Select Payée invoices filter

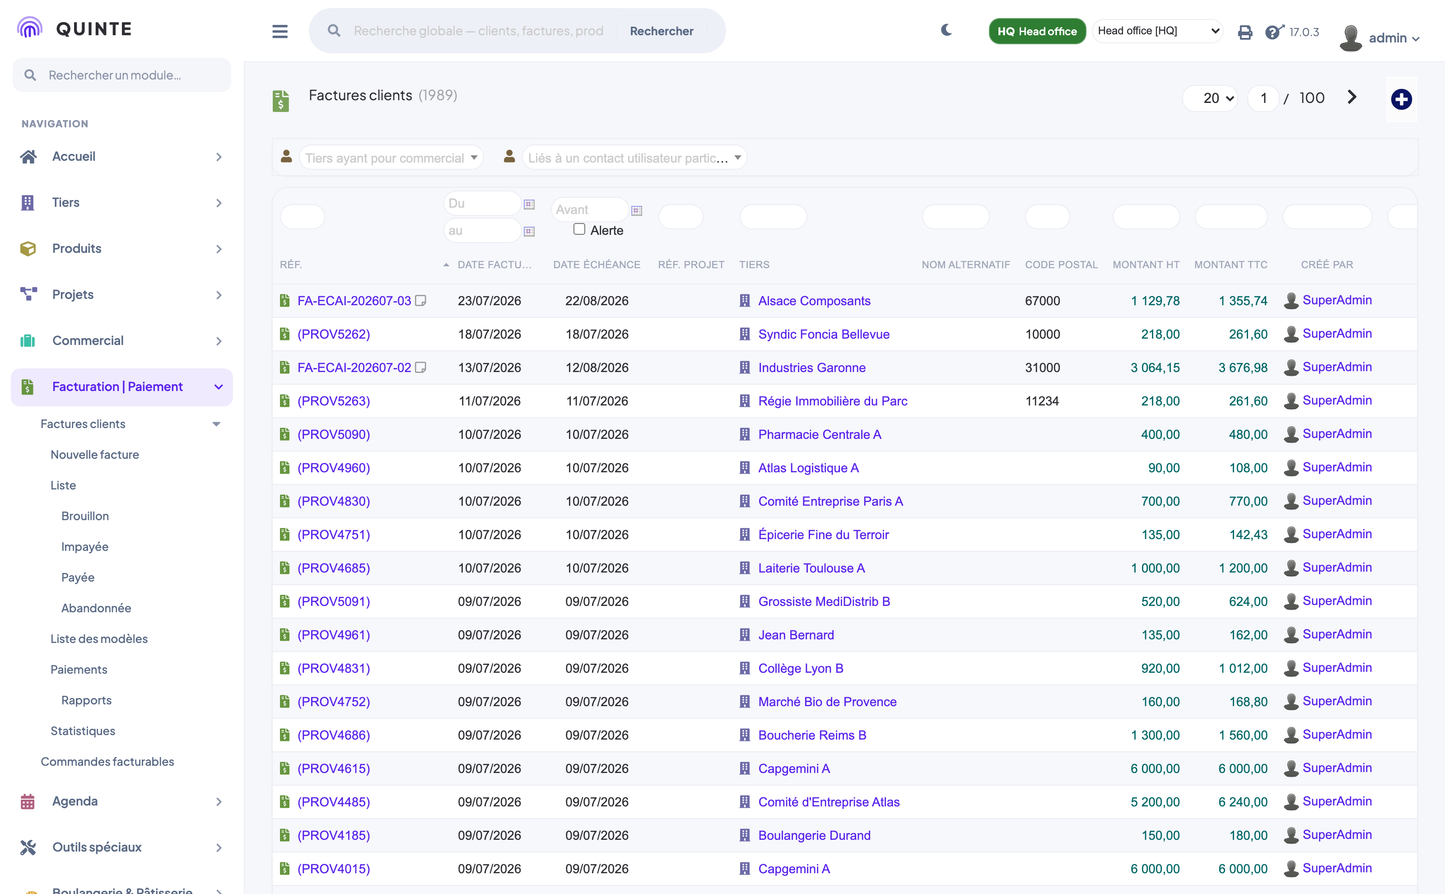click(x=78, y=578)
